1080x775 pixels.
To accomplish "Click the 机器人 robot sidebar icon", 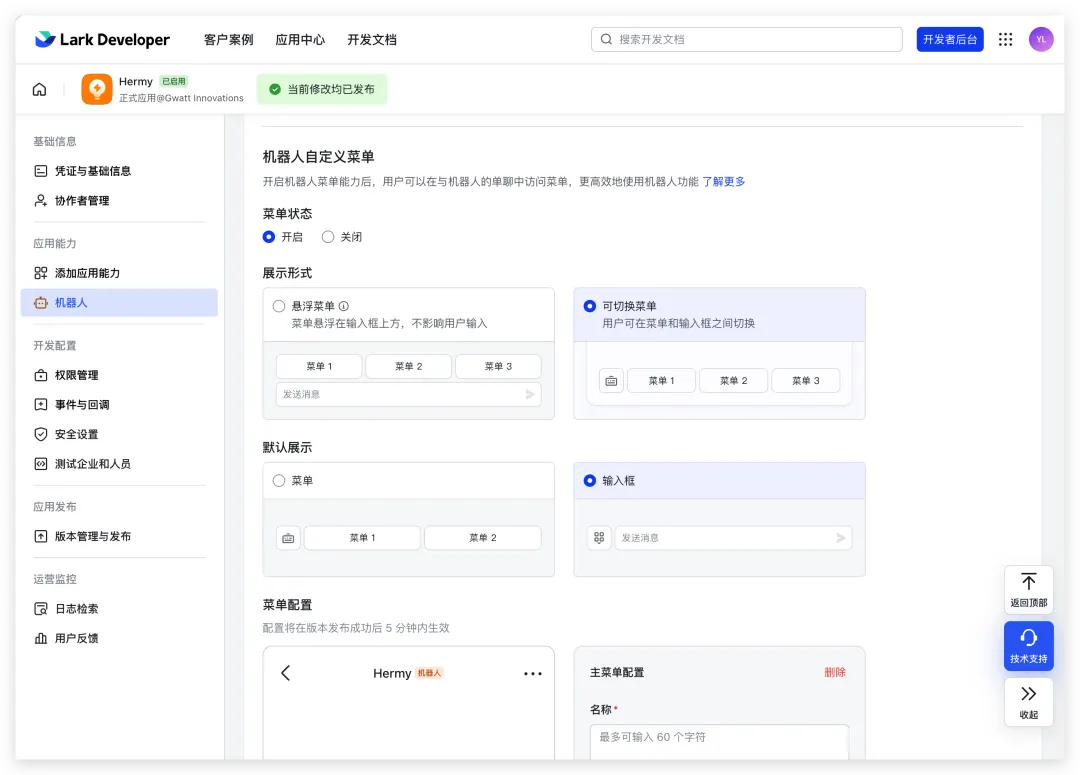I will pyautogui.click(x=41, y=302).
